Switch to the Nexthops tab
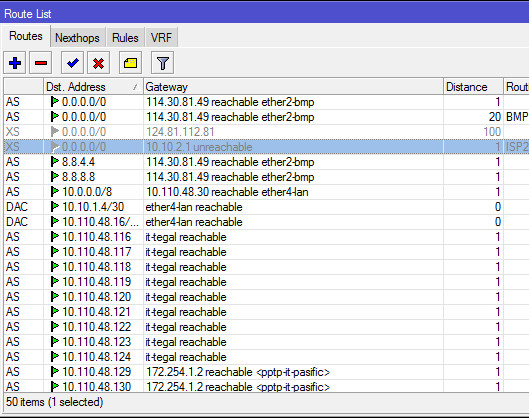 (x=77, y=37)
